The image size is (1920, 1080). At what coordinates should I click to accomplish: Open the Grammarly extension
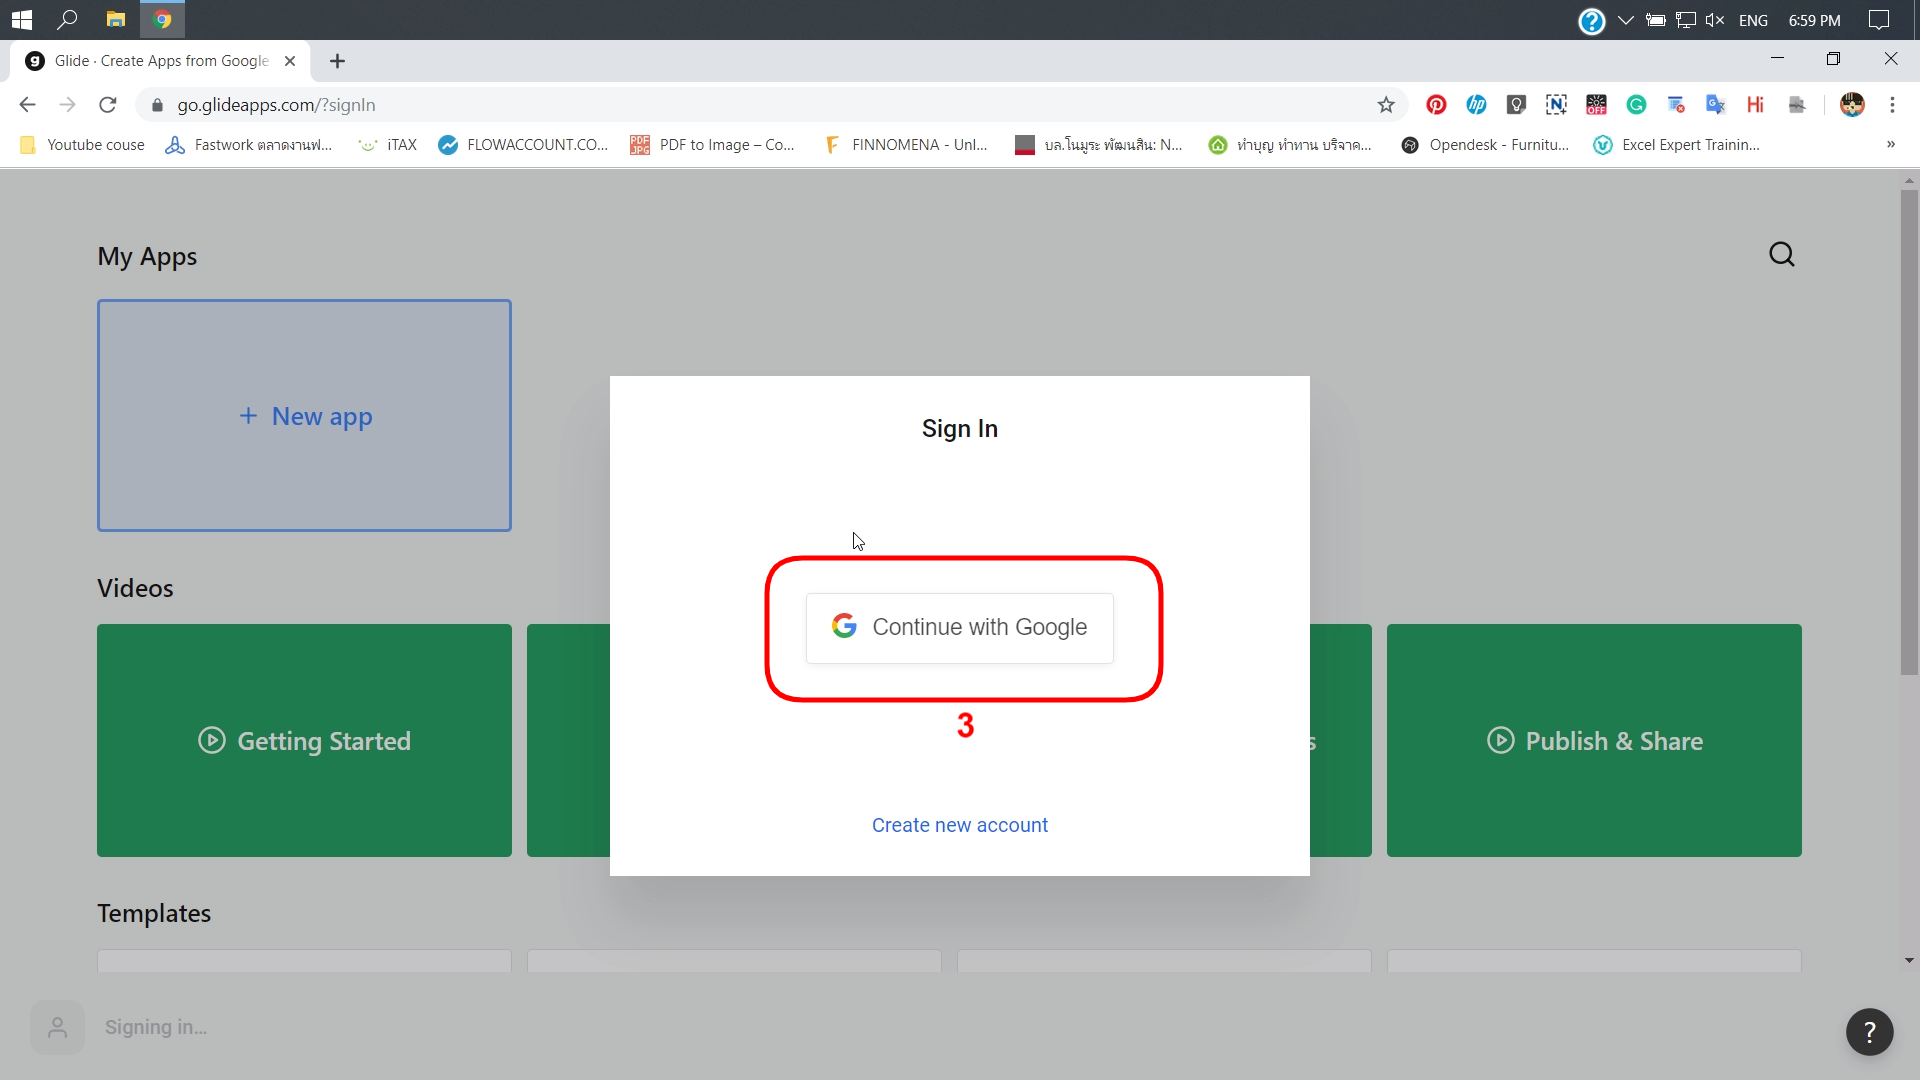coord(1636,105)
